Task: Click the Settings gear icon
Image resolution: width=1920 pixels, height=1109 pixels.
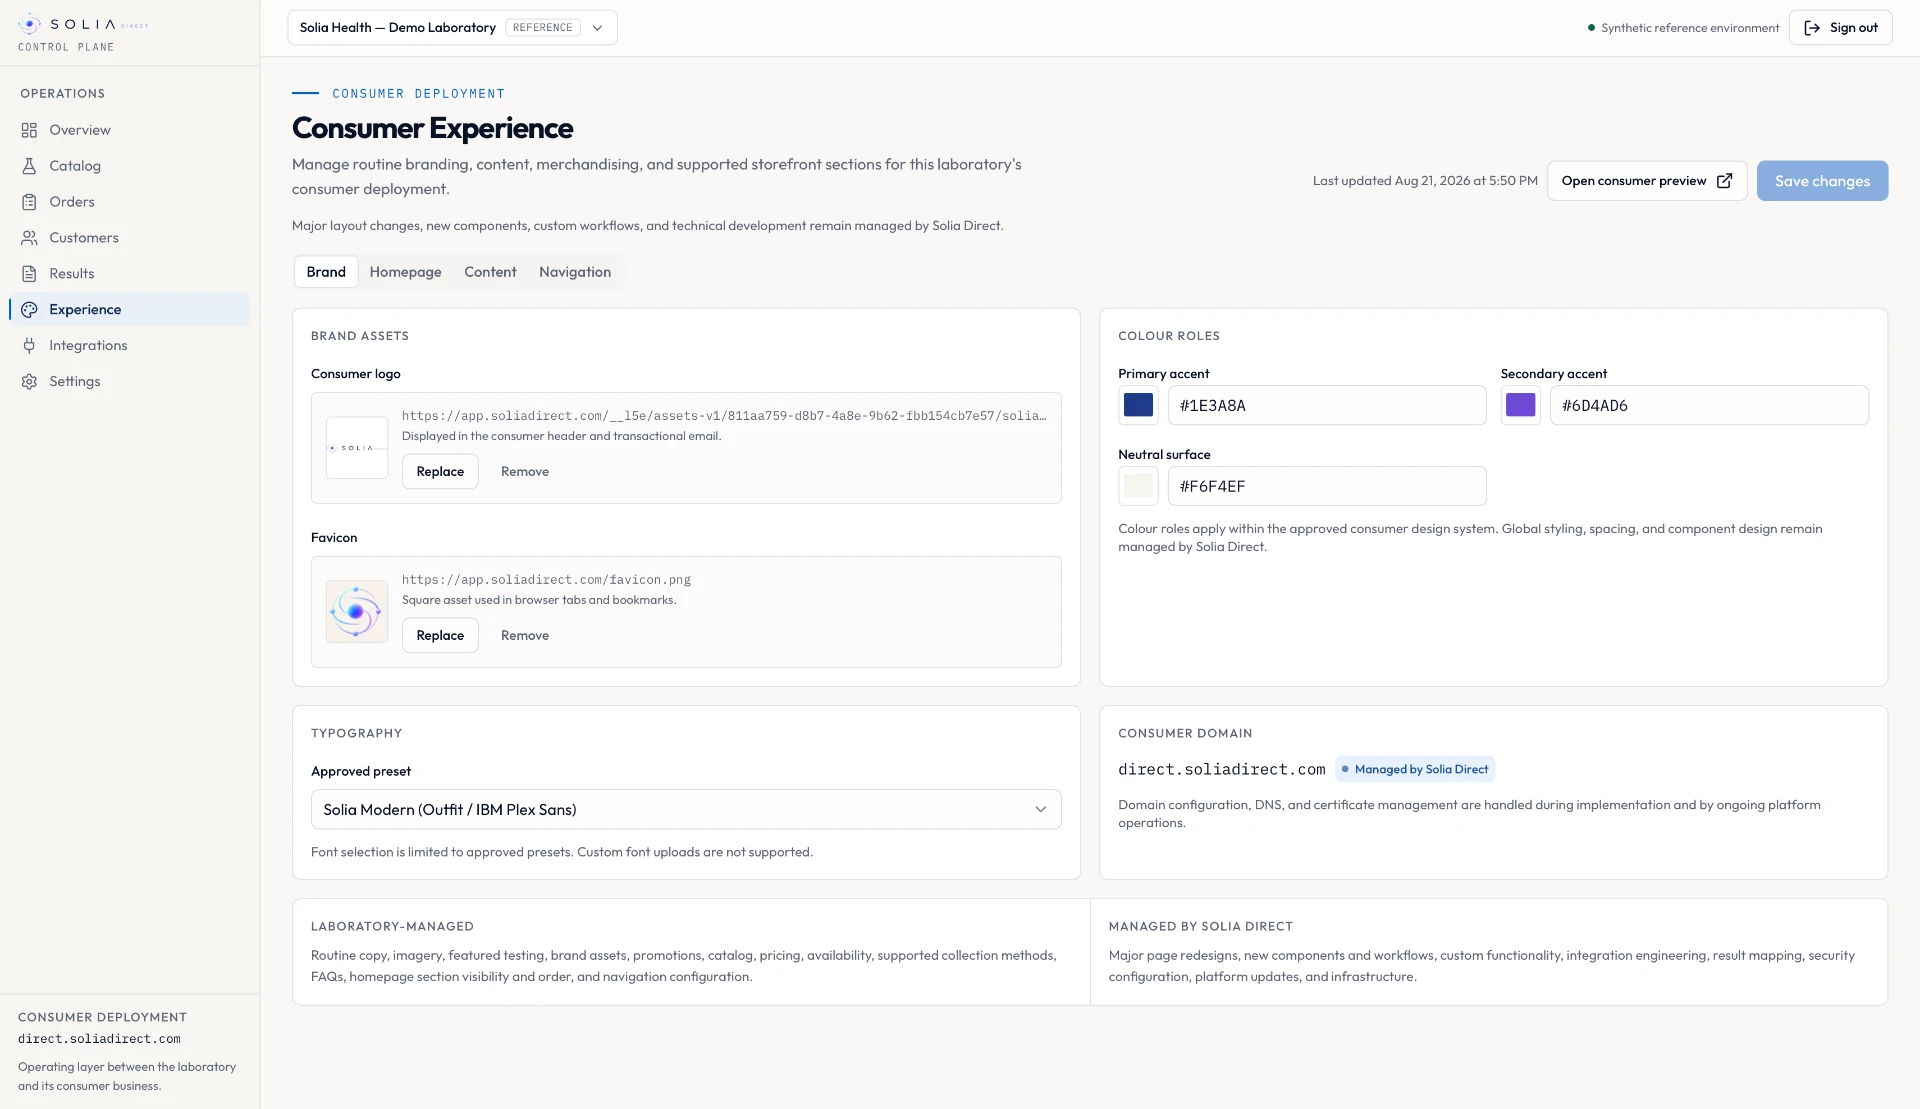Action: pyautogui.click(x=29, y=382)
